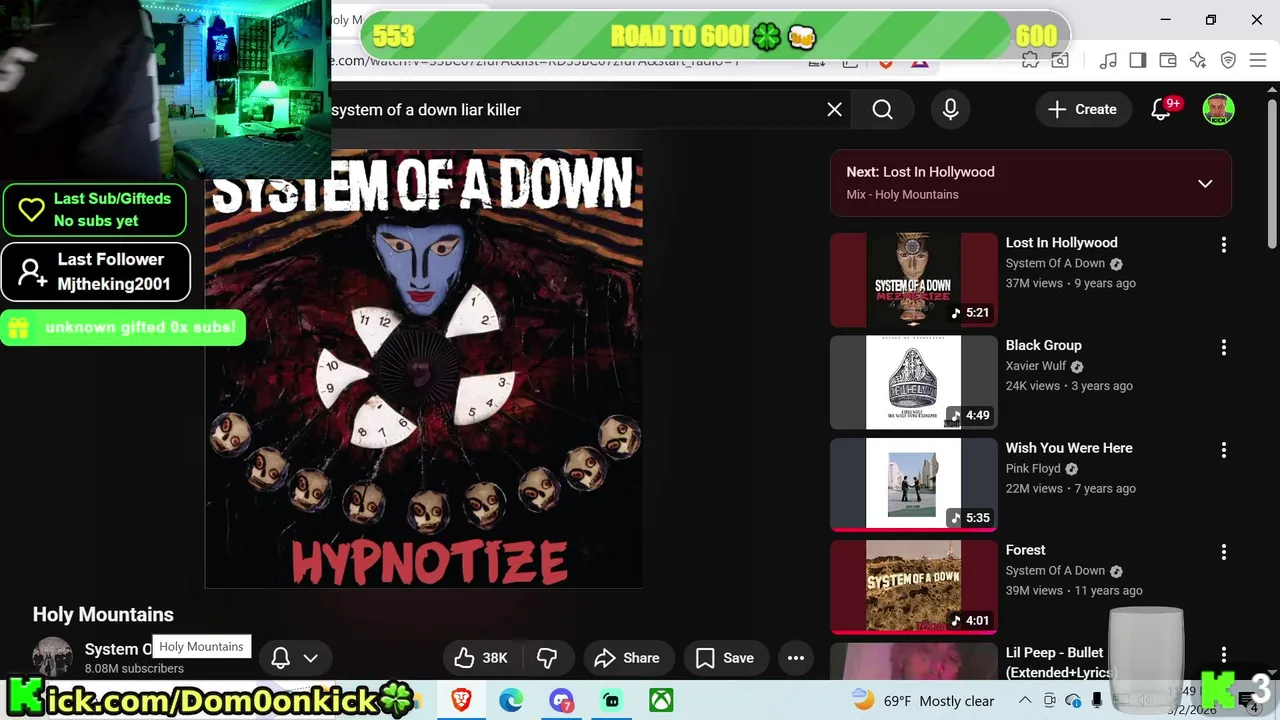Click the Black Group video title
Screen dimensions: 1280x720
coord(1043,345)
